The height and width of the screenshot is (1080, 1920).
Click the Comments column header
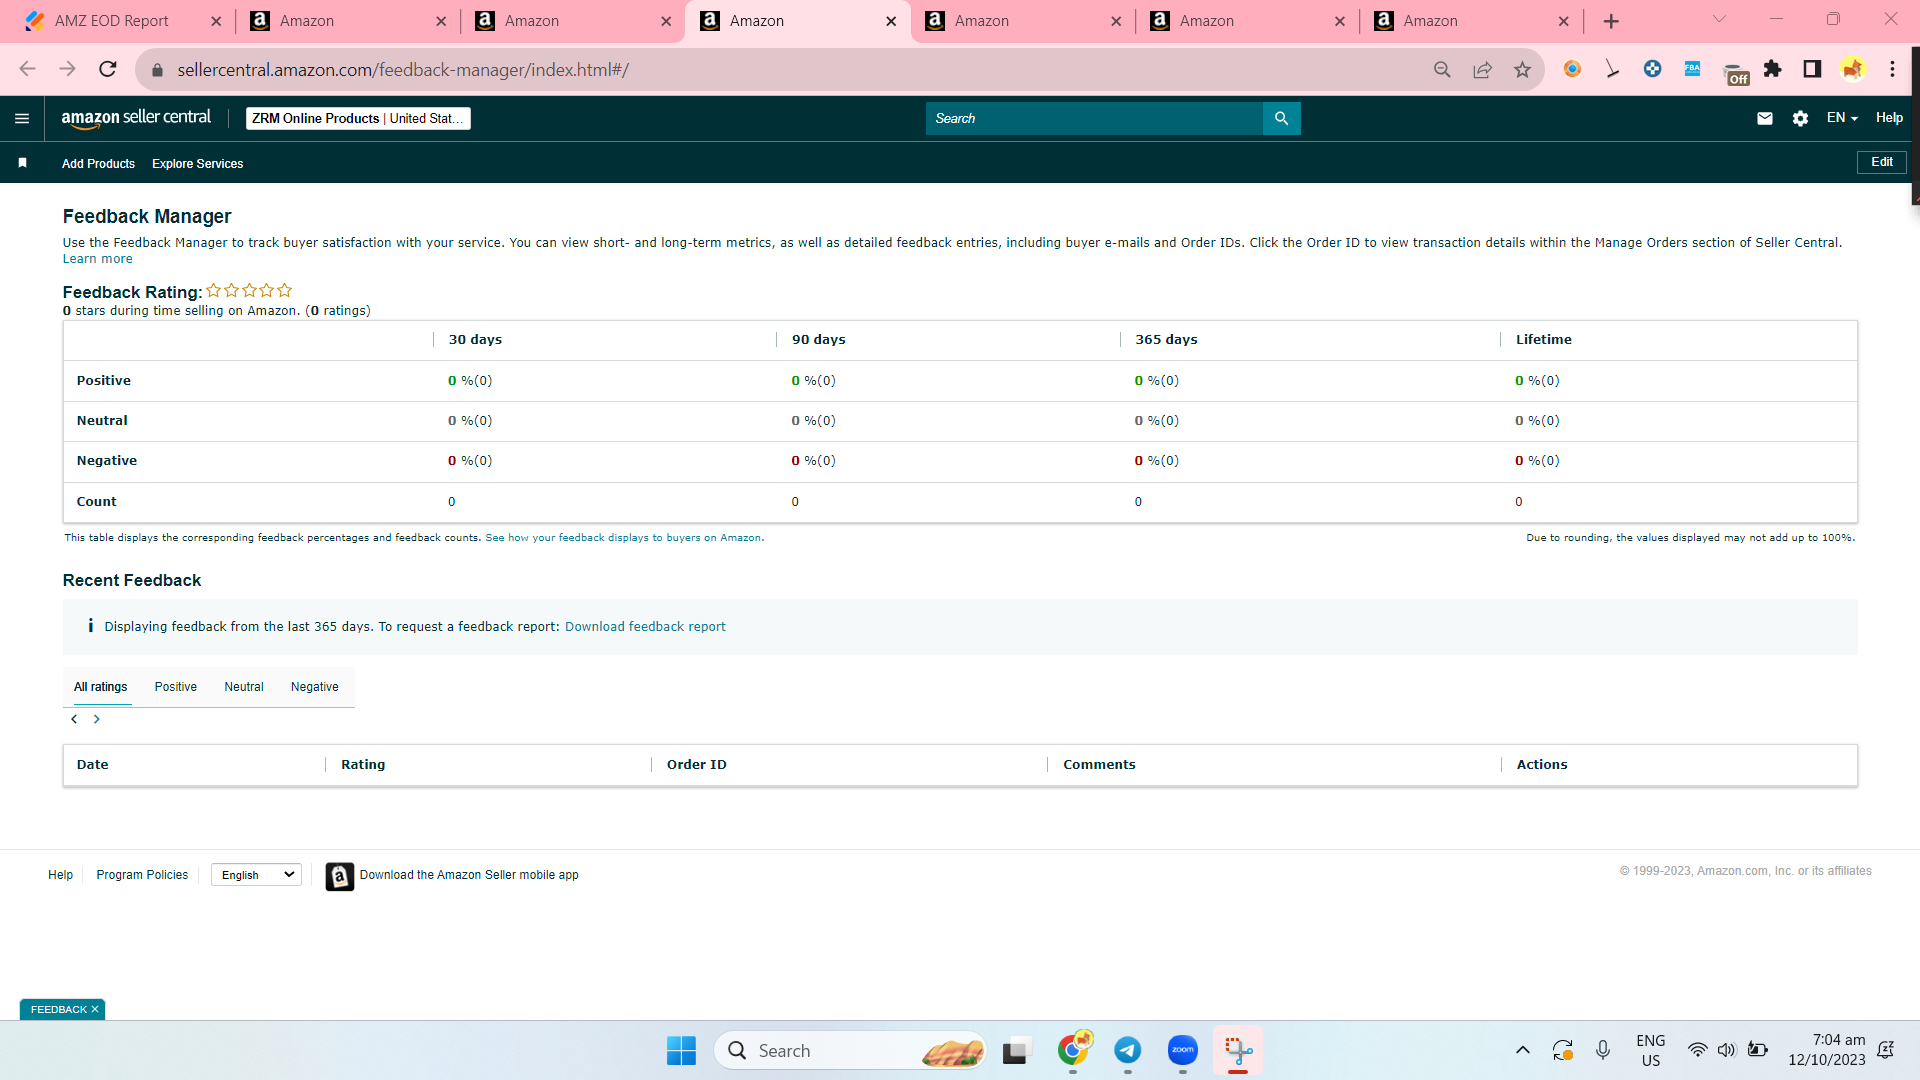pos(1099,765)
